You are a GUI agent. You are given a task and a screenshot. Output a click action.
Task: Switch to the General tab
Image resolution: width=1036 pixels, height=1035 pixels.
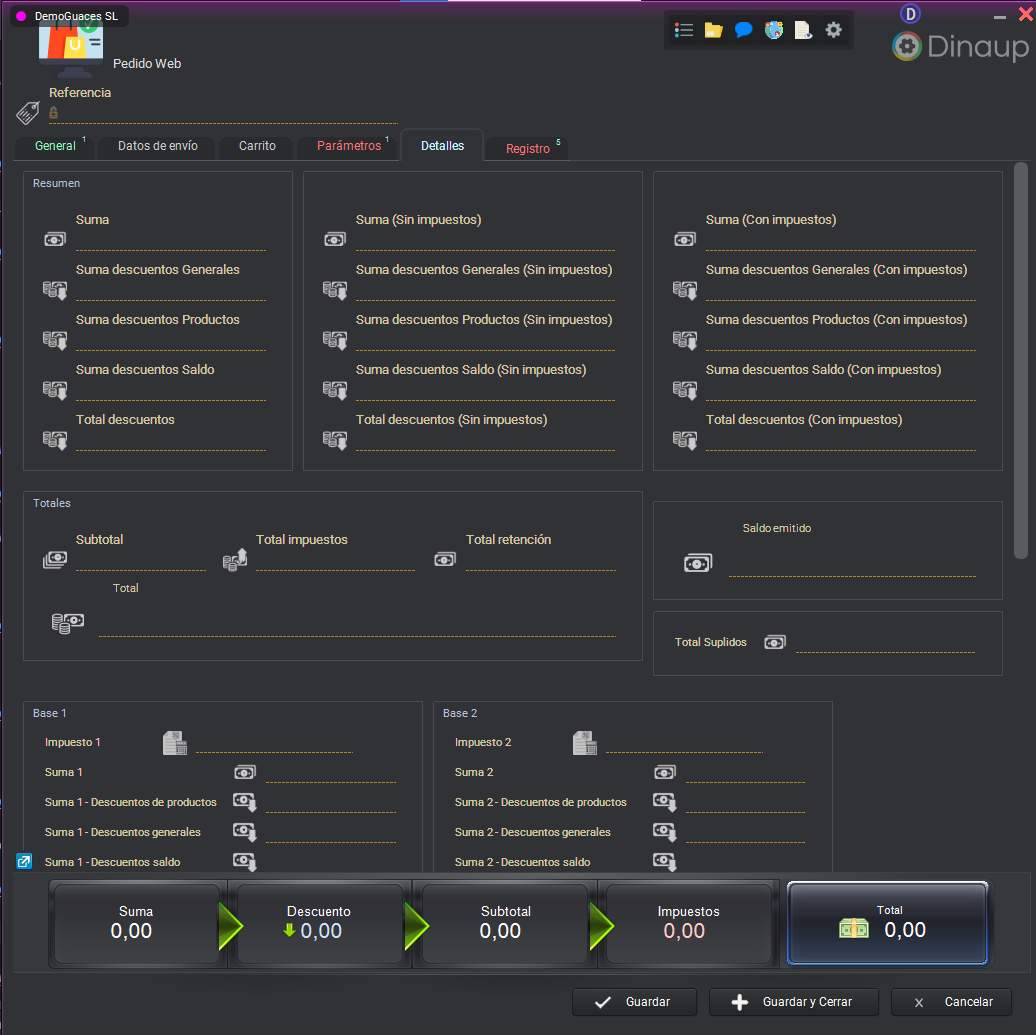55,146
